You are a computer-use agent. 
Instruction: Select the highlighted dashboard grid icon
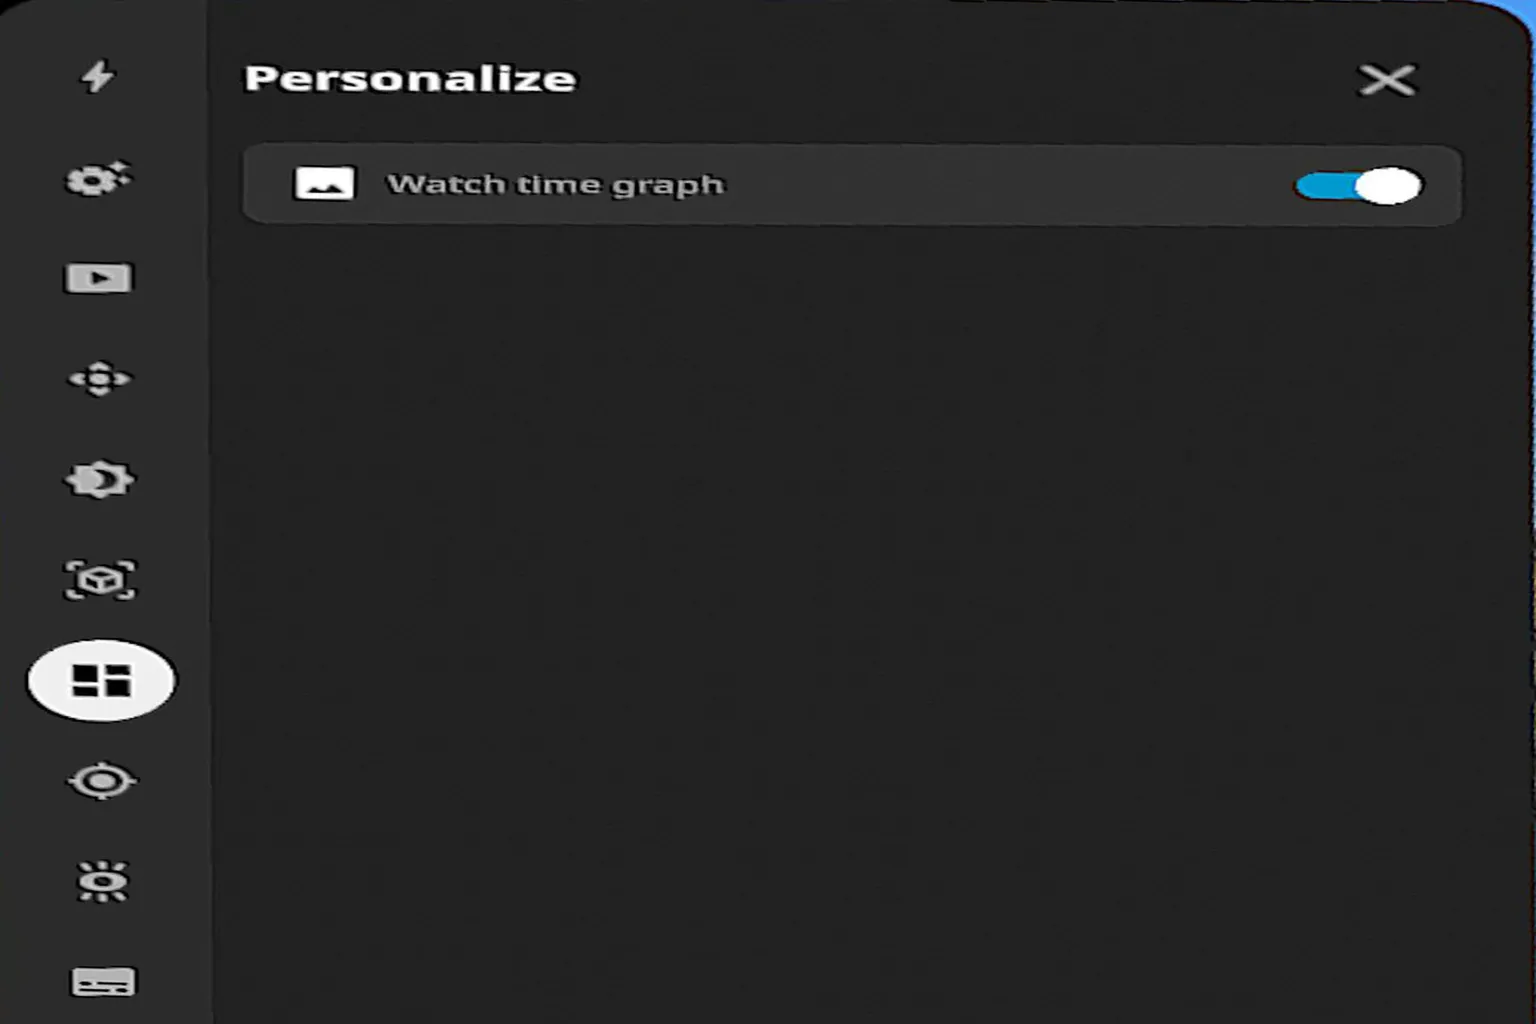point(101,681)
